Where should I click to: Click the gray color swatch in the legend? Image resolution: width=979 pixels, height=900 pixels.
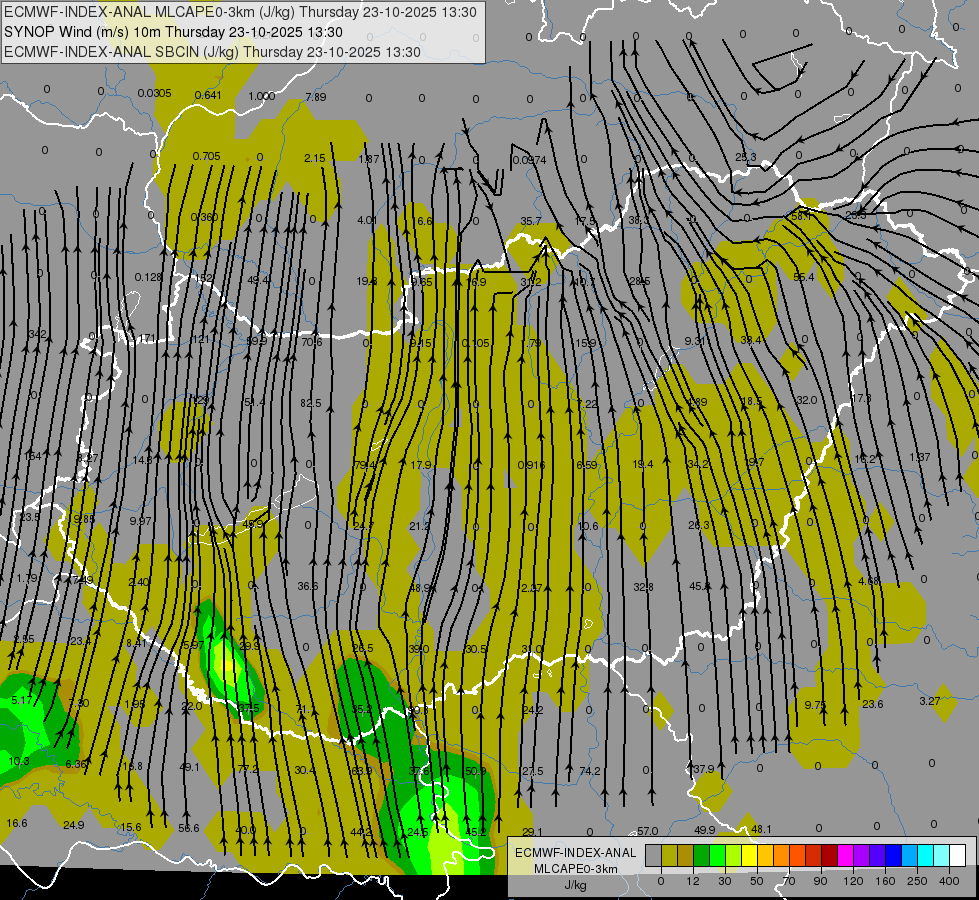click(653, 855)
